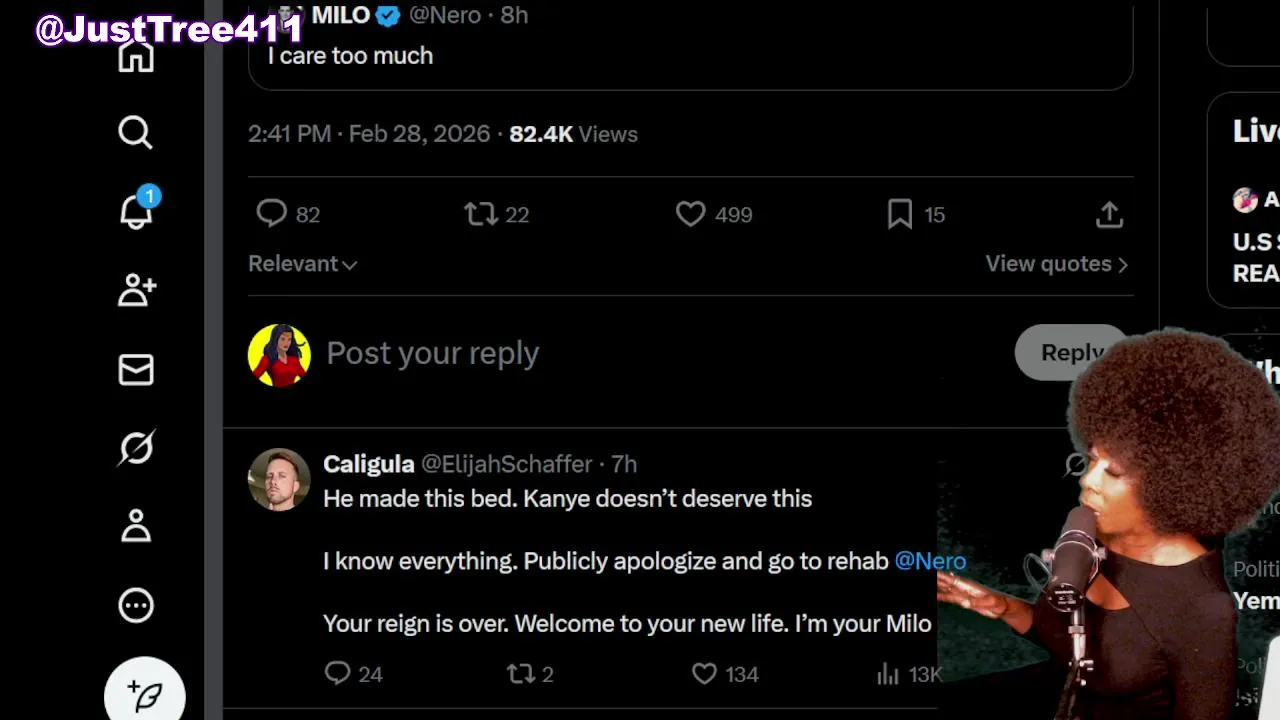Like the post with 499 likes
Screen dimensions: 1280x720
[690, 214]
